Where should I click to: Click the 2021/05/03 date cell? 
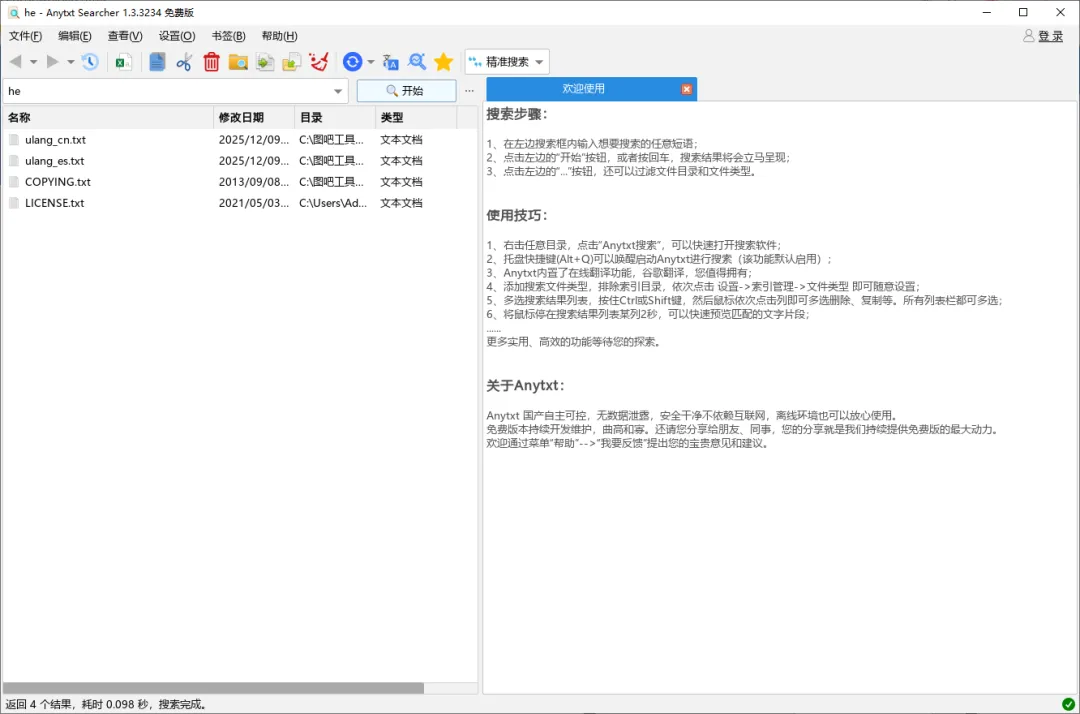[x=253, y=203]
